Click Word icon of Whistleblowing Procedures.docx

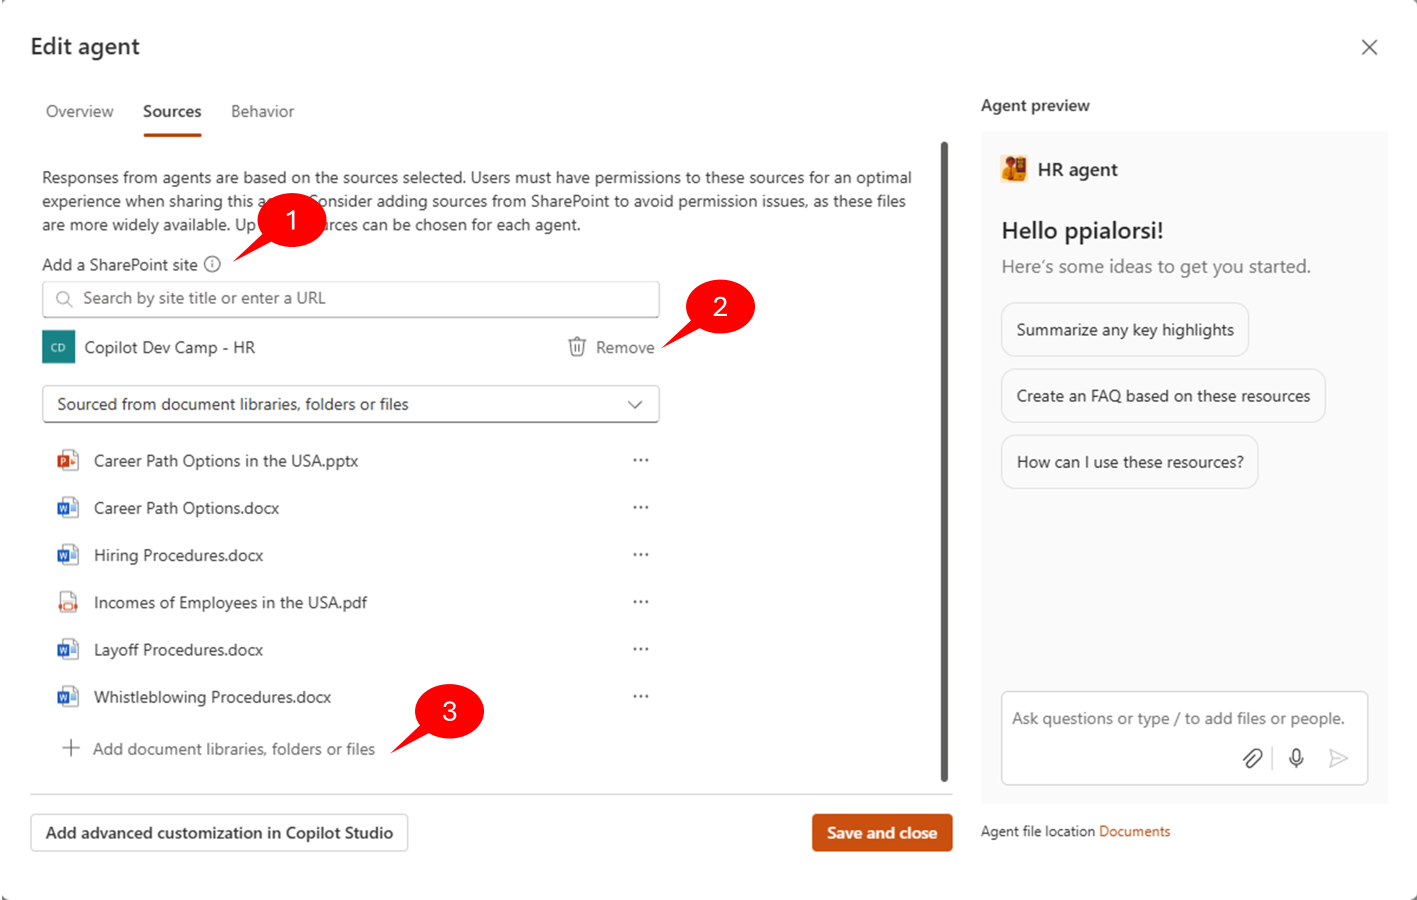tap(67, 697)
